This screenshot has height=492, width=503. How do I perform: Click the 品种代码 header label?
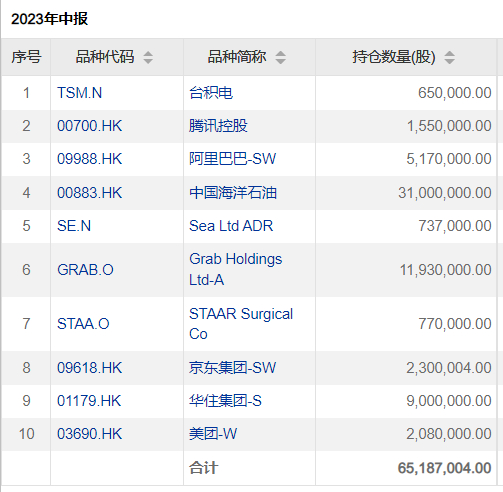point(105,57)
